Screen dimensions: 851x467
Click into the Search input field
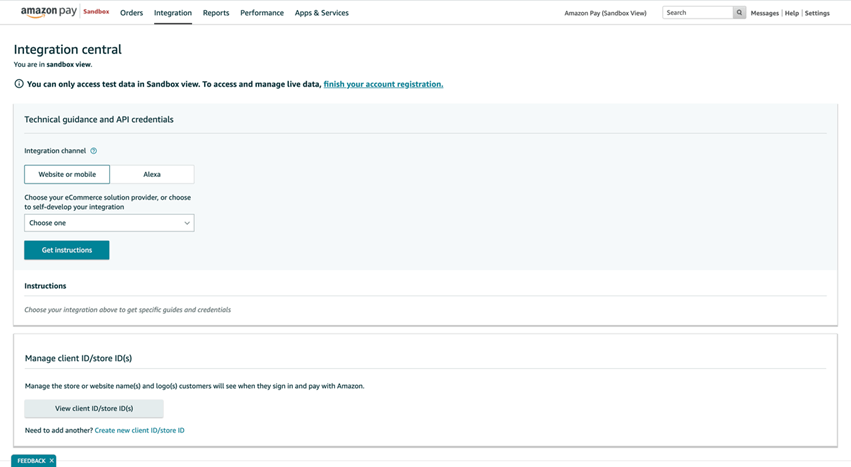tap(698, 12)
